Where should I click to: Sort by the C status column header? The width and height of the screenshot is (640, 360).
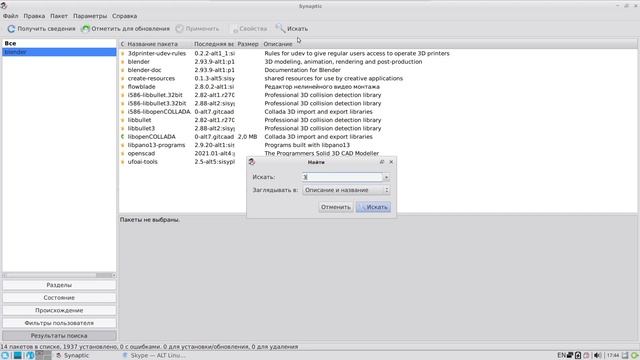(122, 44)
